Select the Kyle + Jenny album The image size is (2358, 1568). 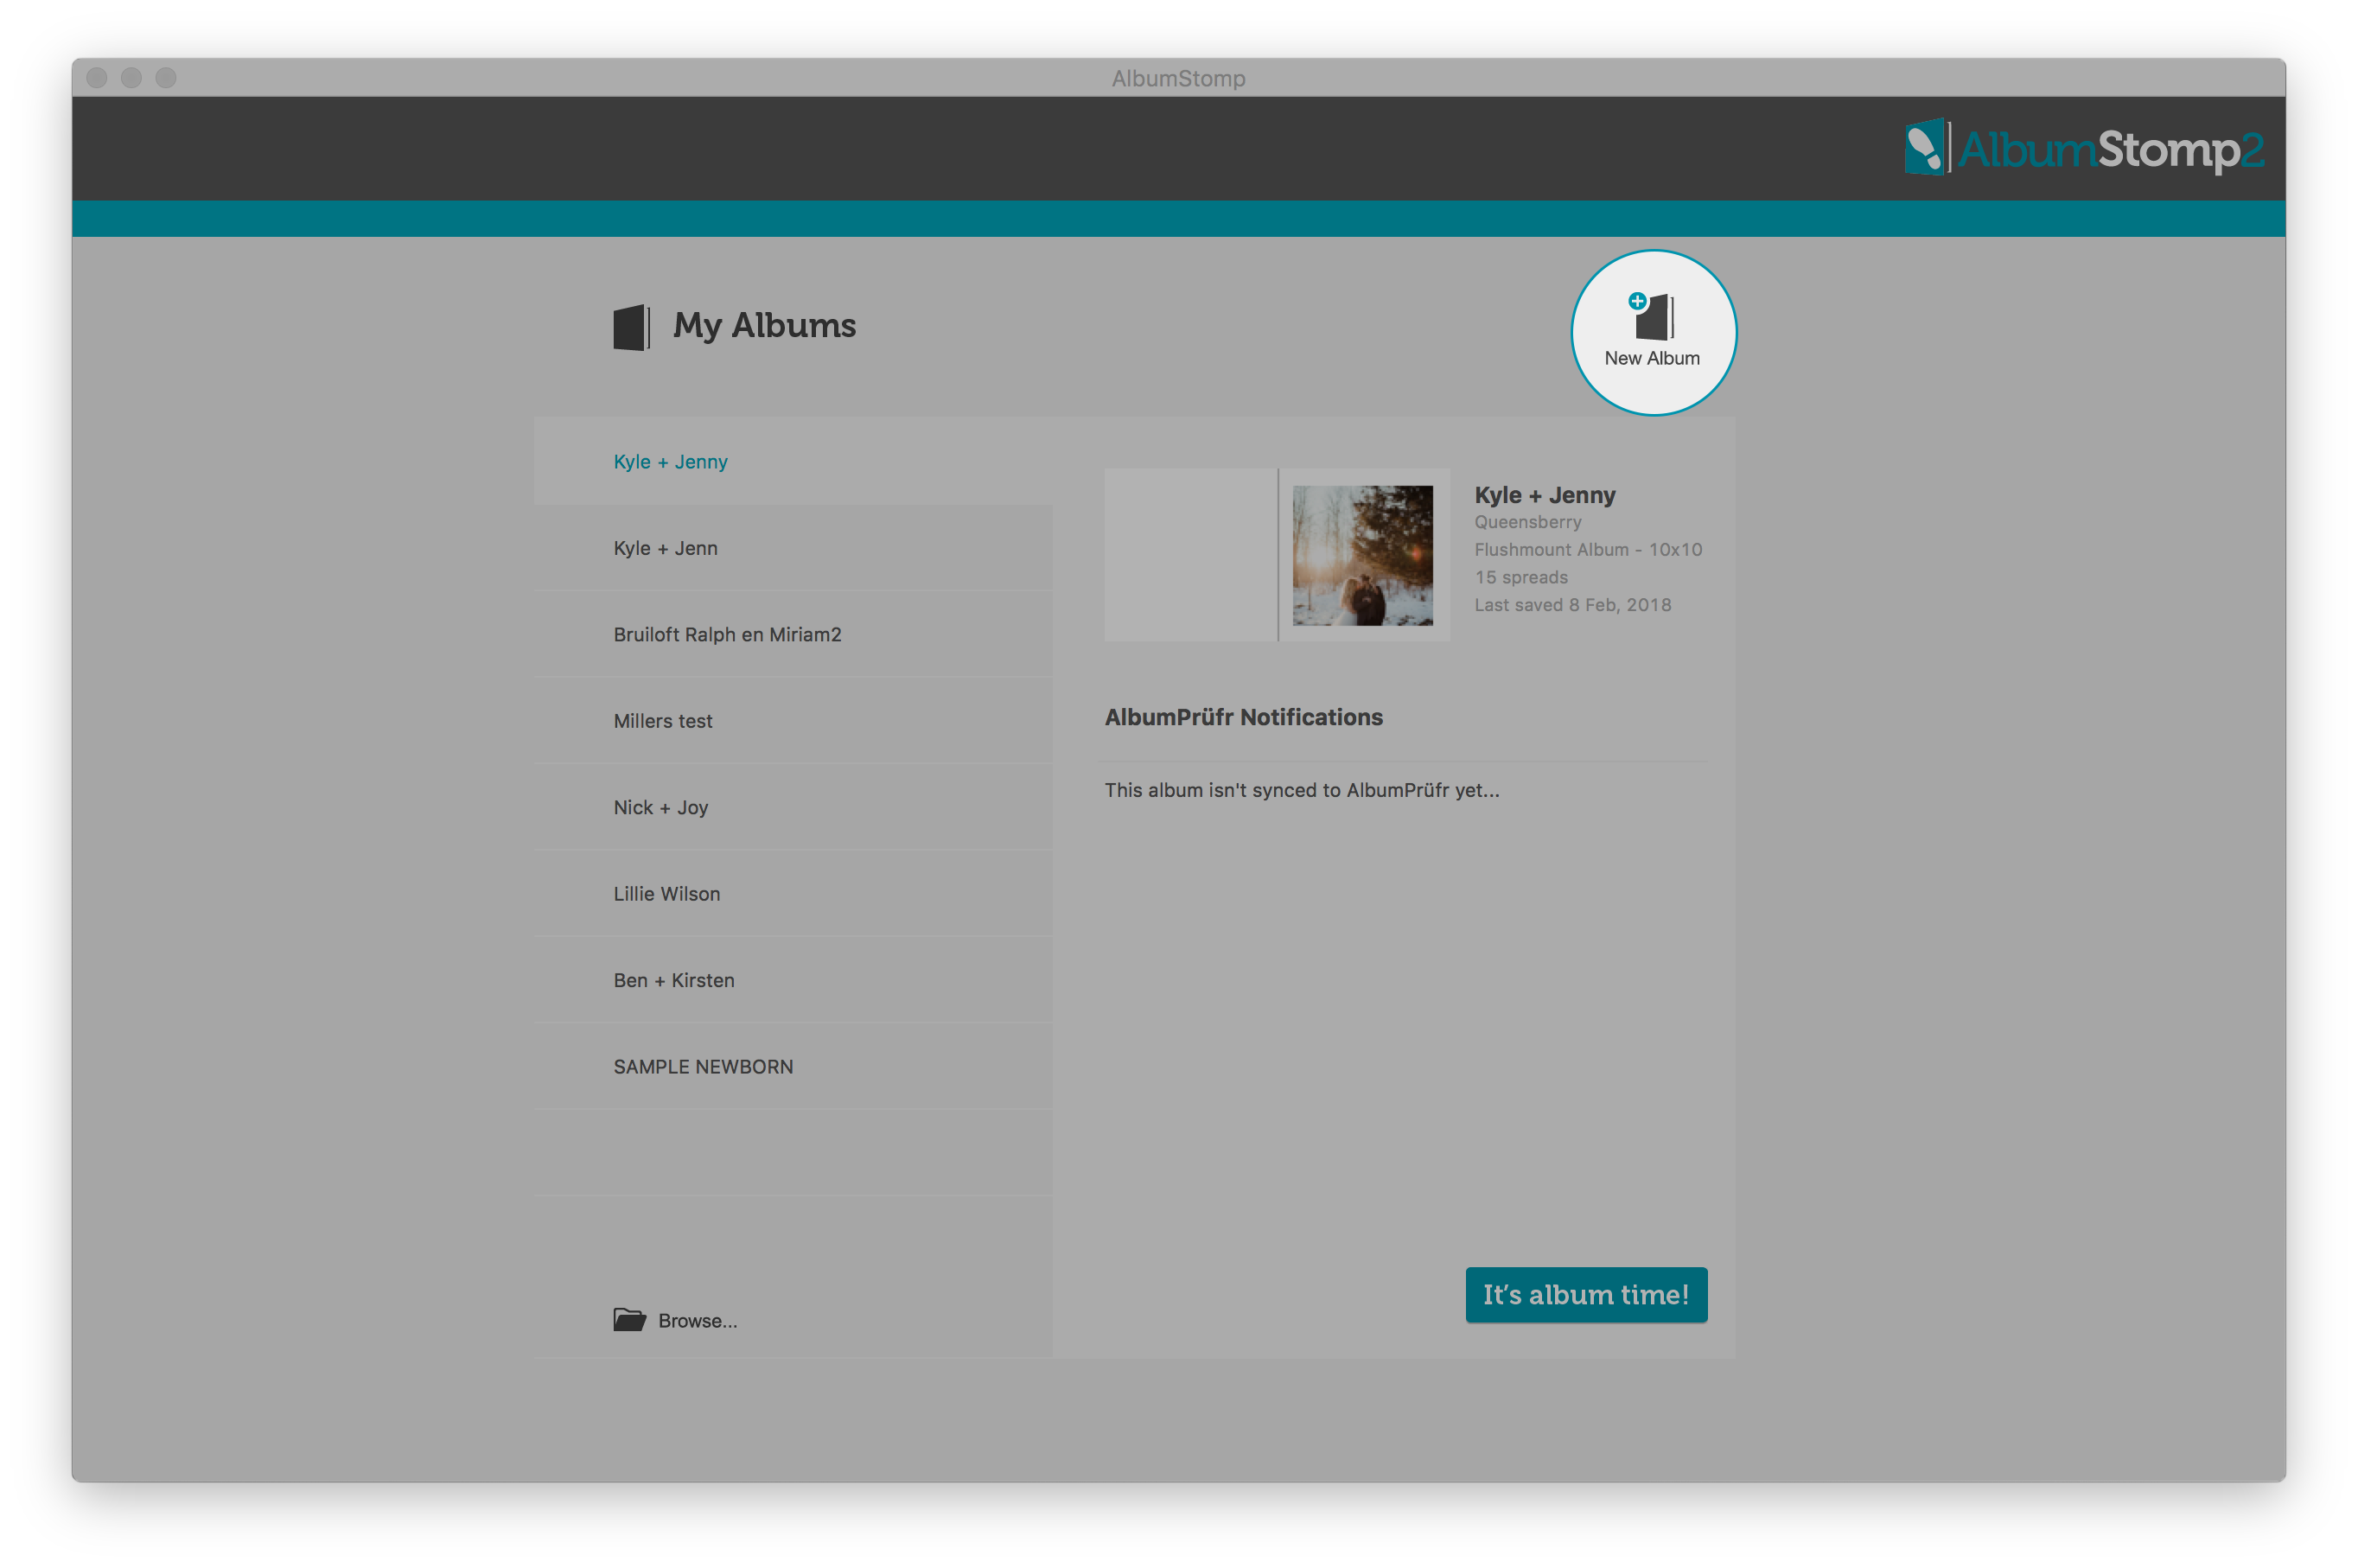(794, 461)
